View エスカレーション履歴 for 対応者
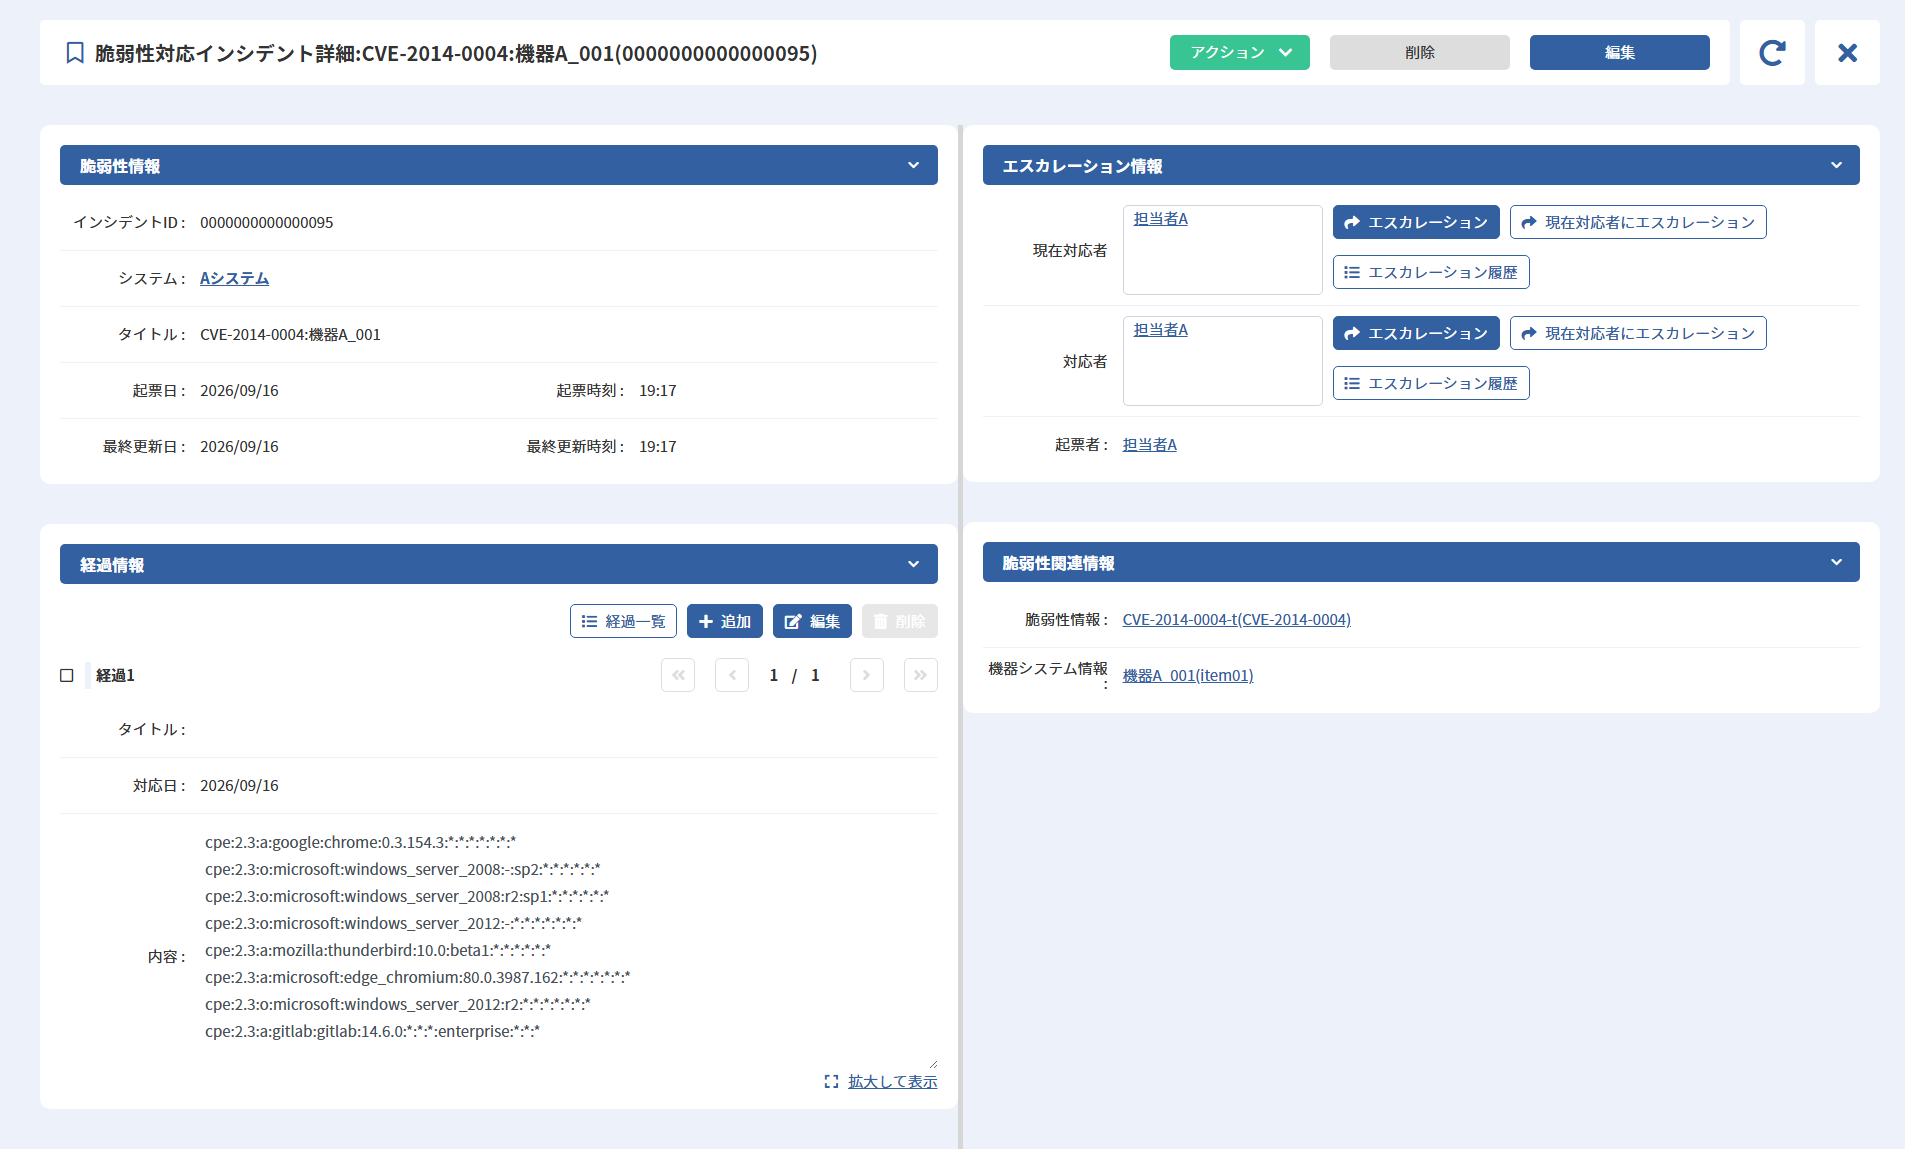The width and height of the screenshot is (1905, 1149). [1431, 384]
